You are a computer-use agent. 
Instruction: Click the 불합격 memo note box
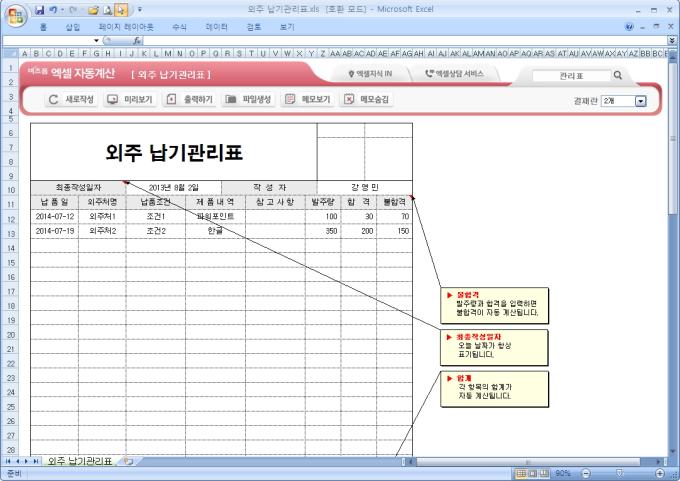(x=494, y=305)
